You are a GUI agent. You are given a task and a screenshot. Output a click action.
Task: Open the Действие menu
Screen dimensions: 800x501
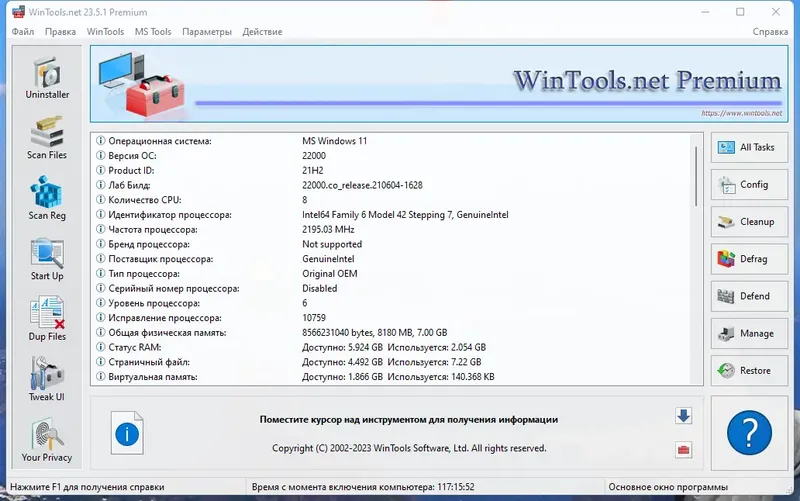point(262,32)
